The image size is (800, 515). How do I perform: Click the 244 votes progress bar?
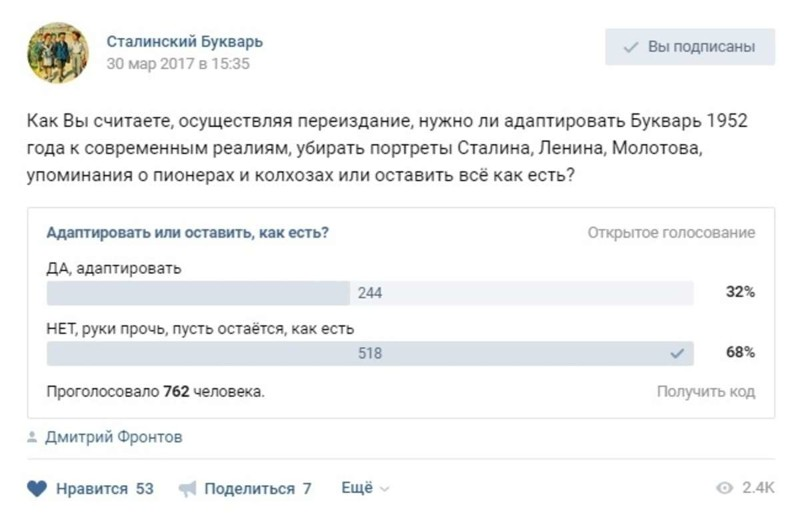pyautogui.click(x=370, y=293)
